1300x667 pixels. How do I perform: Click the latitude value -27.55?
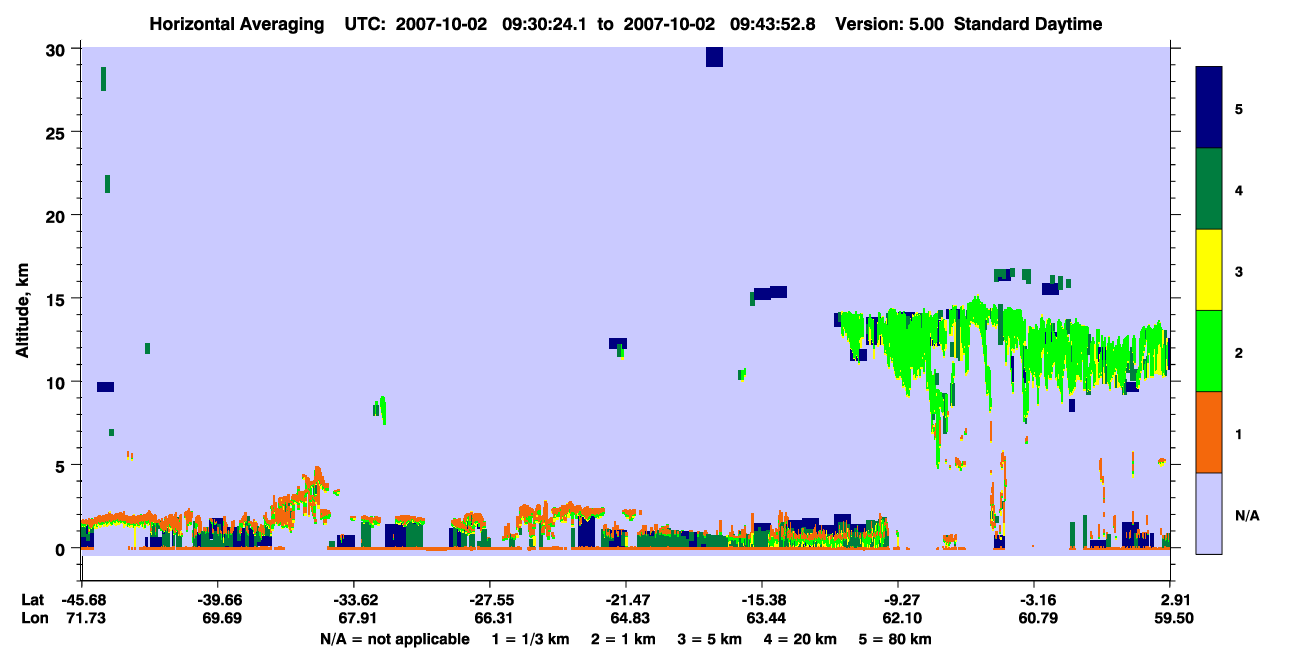[490, 600]
